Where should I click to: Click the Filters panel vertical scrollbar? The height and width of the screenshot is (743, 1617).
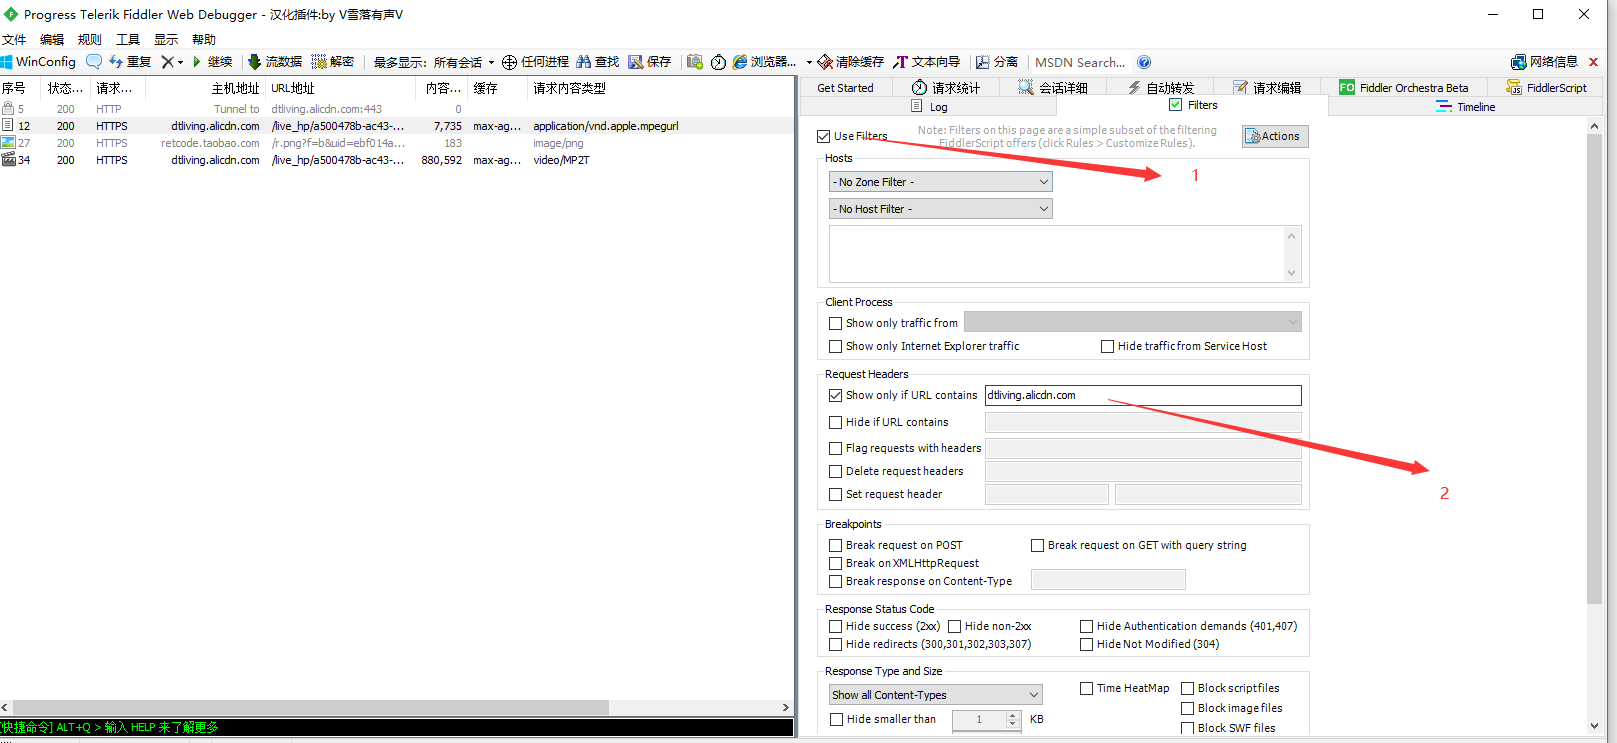coord(1594,368)
